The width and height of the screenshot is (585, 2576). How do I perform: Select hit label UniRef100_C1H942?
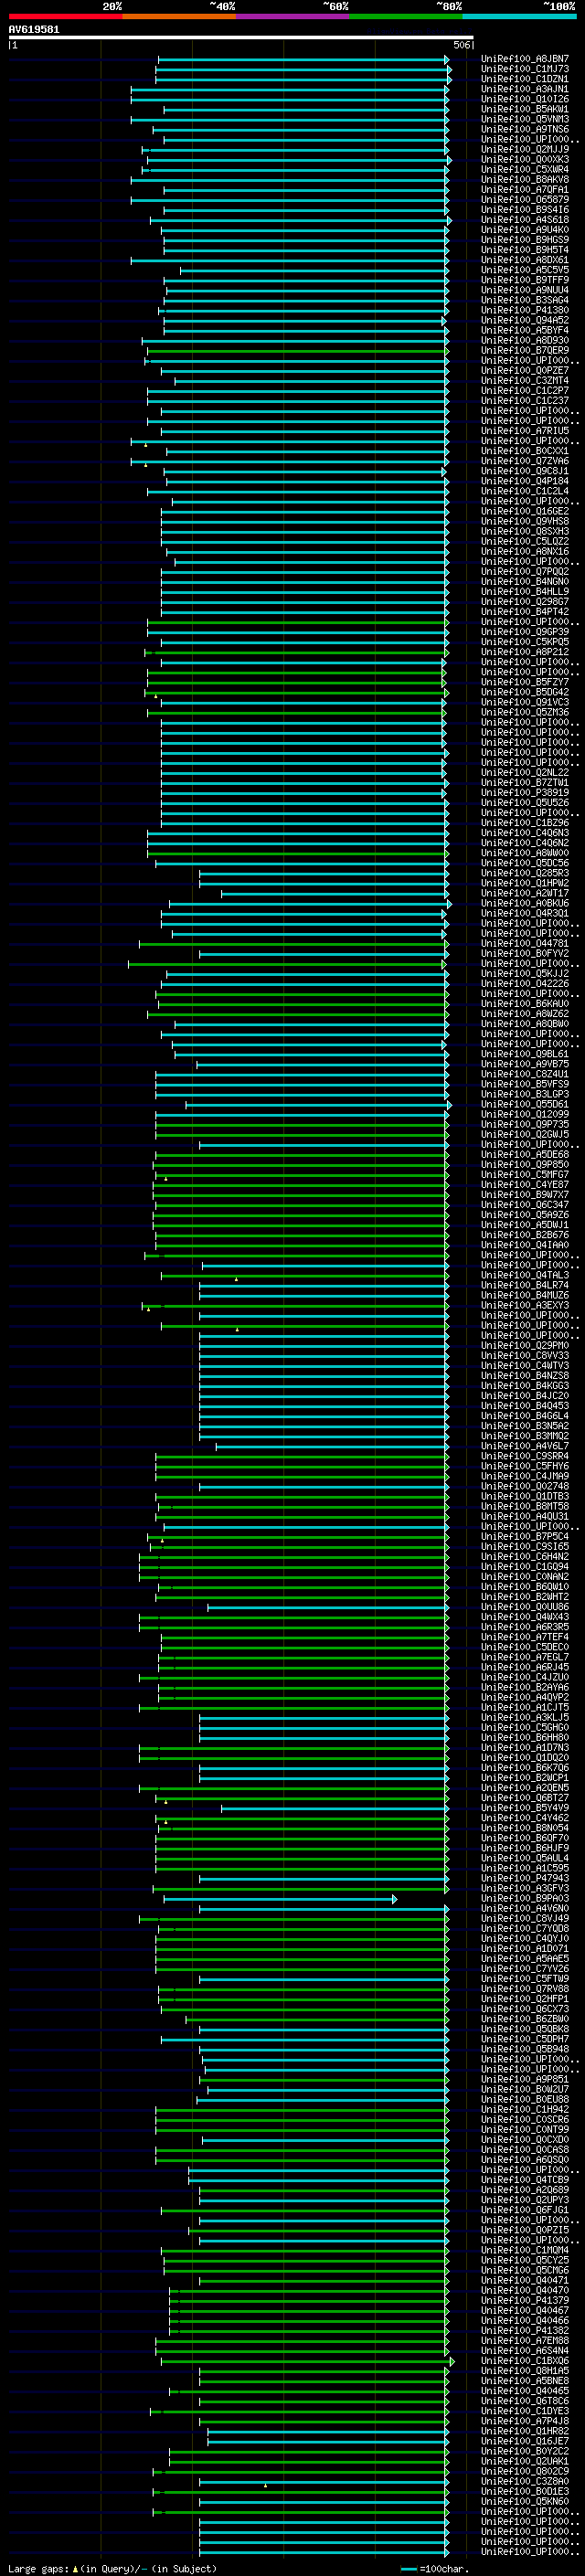point(525,2109)
